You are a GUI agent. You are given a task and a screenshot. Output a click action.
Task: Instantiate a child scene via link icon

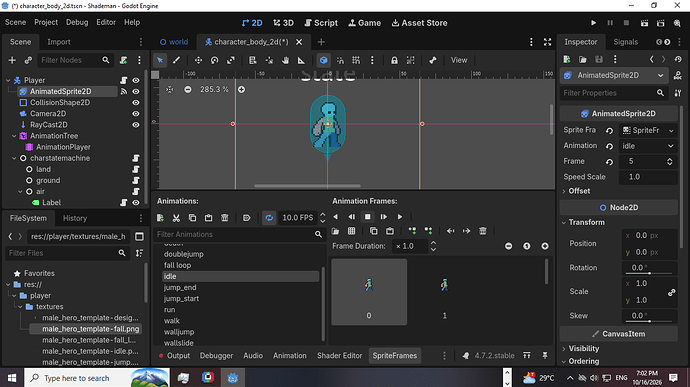28,60
